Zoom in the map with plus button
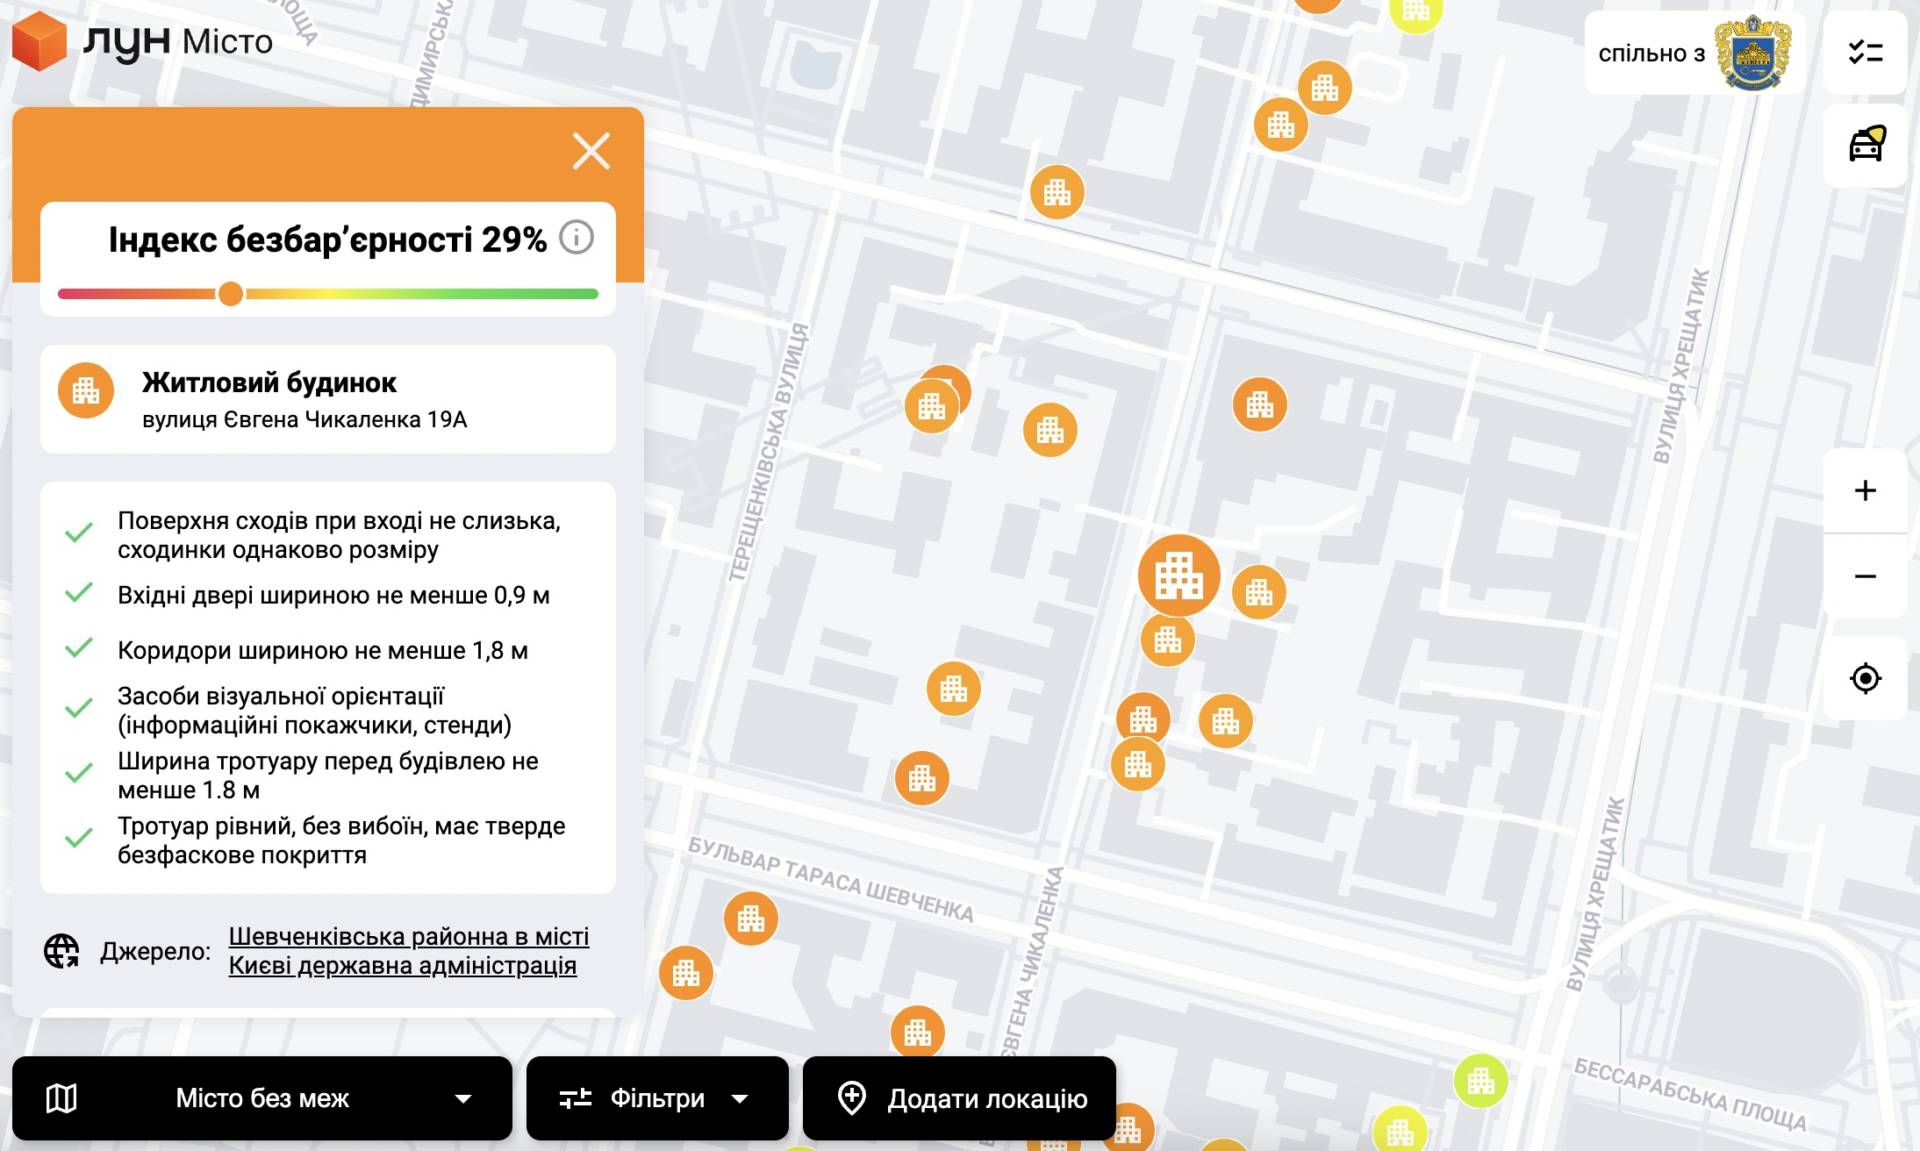 [1865, 490]
